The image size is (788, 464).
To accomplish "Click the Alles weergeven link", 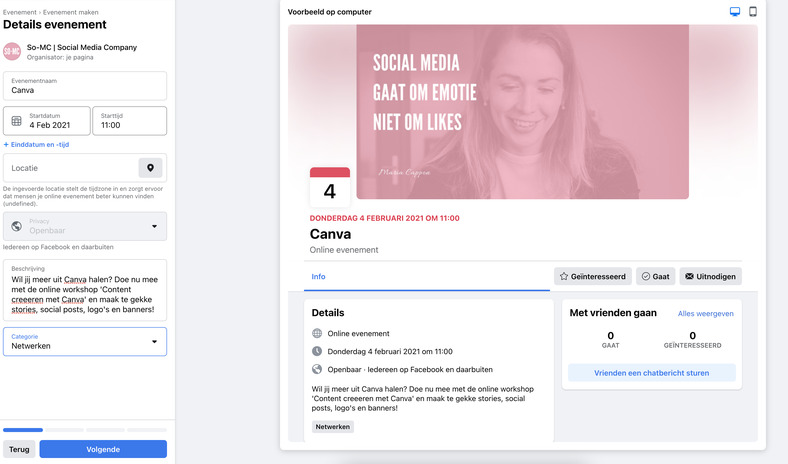I will 706,314.
